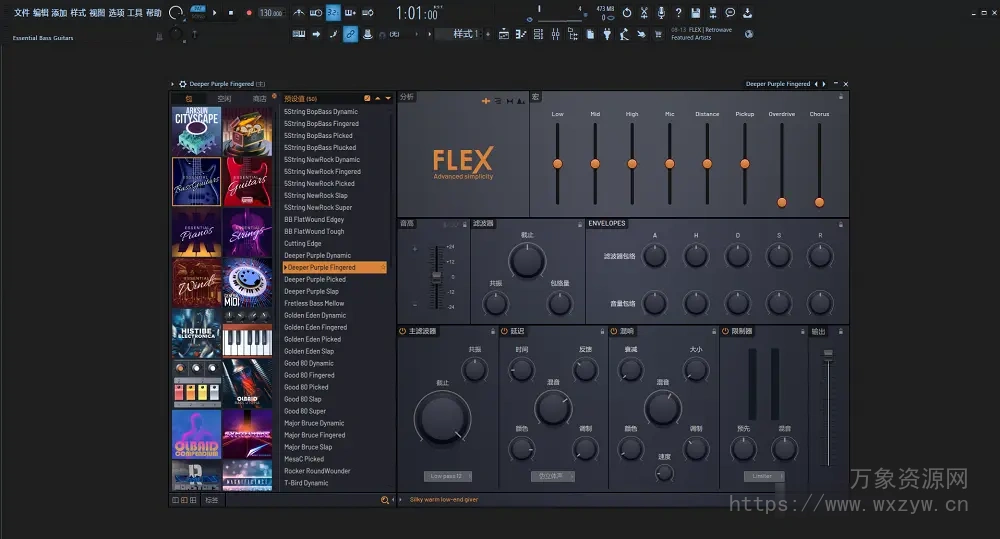Open the 工具 menu
This screenshot has height=539, width=1000.
(135, 13)
